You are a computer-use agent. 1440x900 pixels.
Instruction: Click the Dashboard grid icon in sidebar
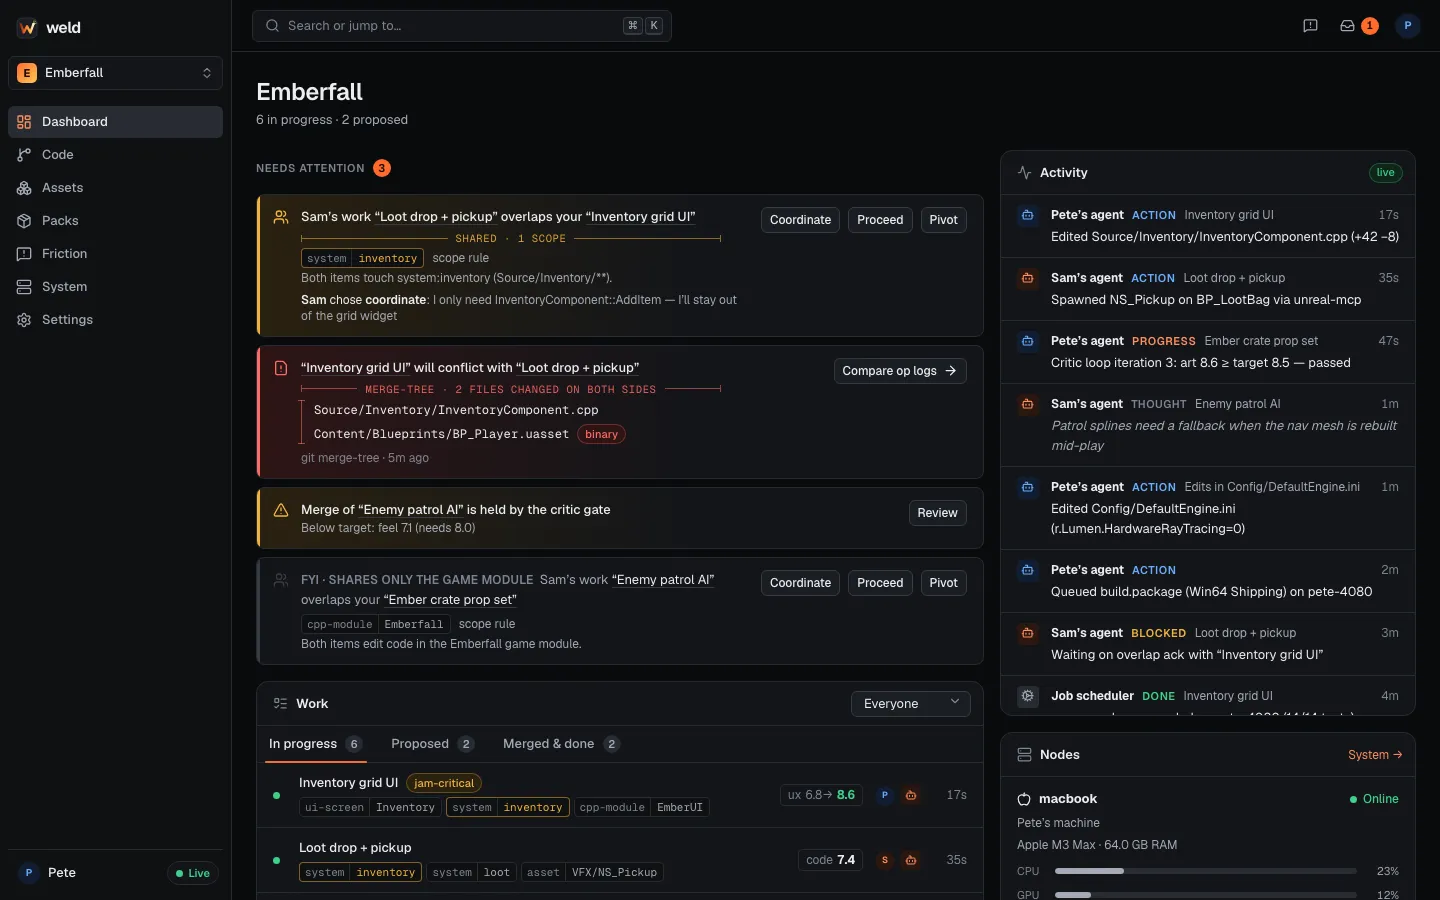click(x=24, y=122)
